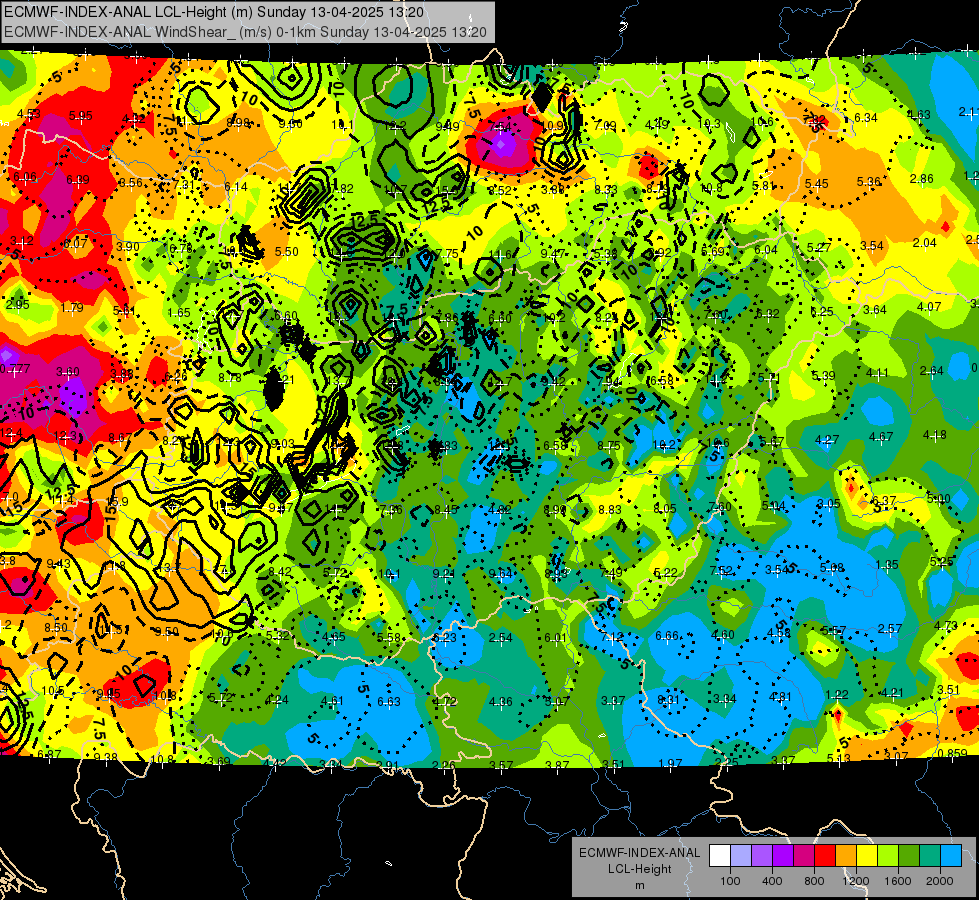Click the map value '3.34'

[x=725, y=698]
